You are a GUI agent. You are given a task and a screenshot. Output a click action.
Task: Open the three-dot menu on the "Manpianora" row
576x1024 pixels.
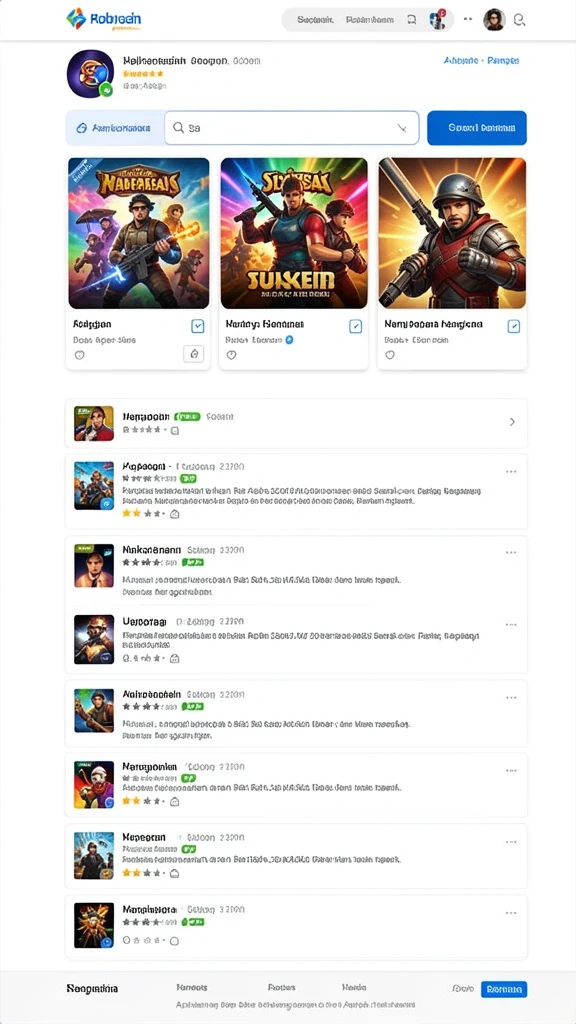point(511,913)
